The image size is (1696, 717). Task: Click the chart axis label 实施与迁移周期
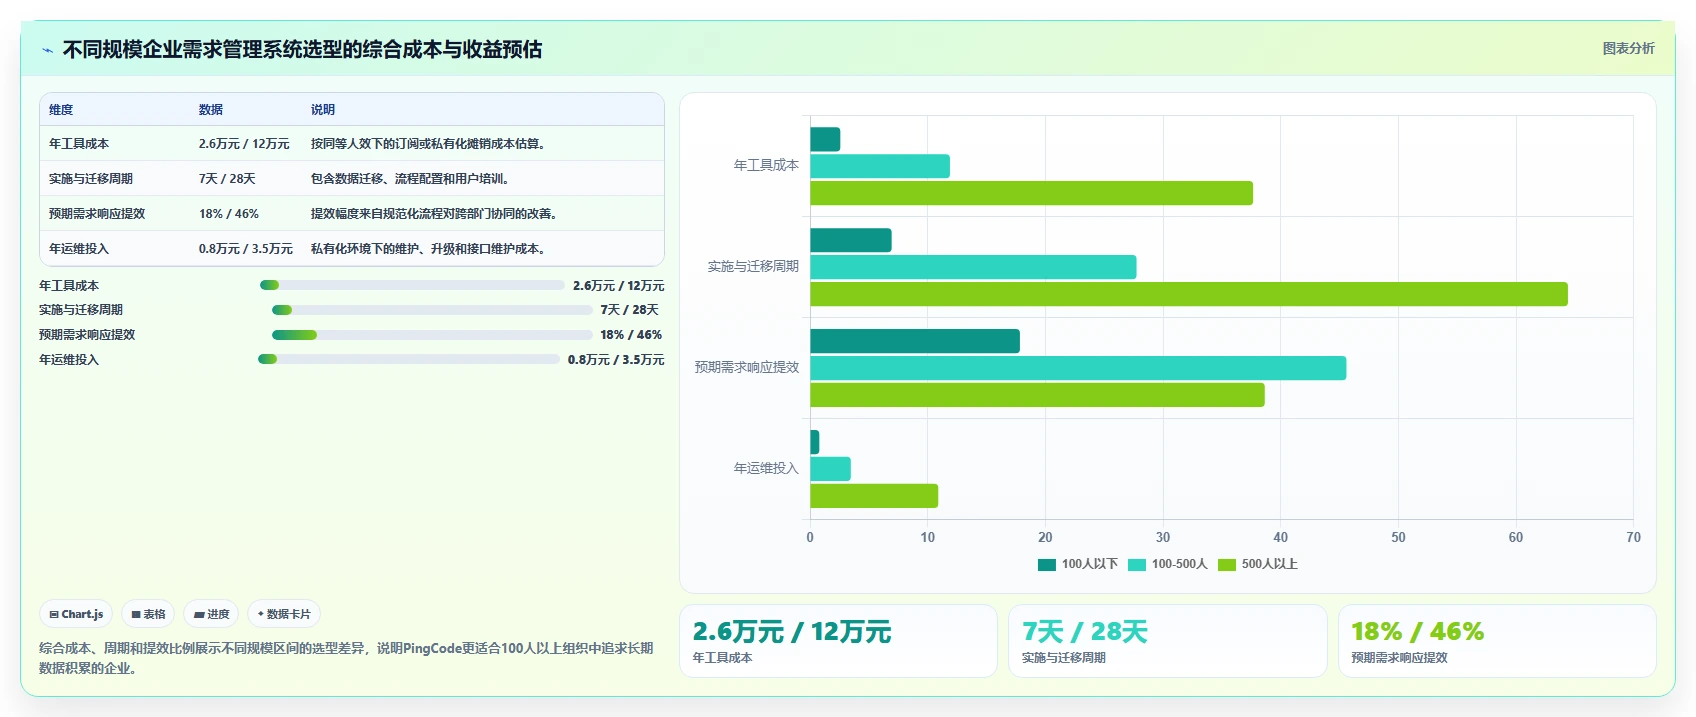coord(753,267)
